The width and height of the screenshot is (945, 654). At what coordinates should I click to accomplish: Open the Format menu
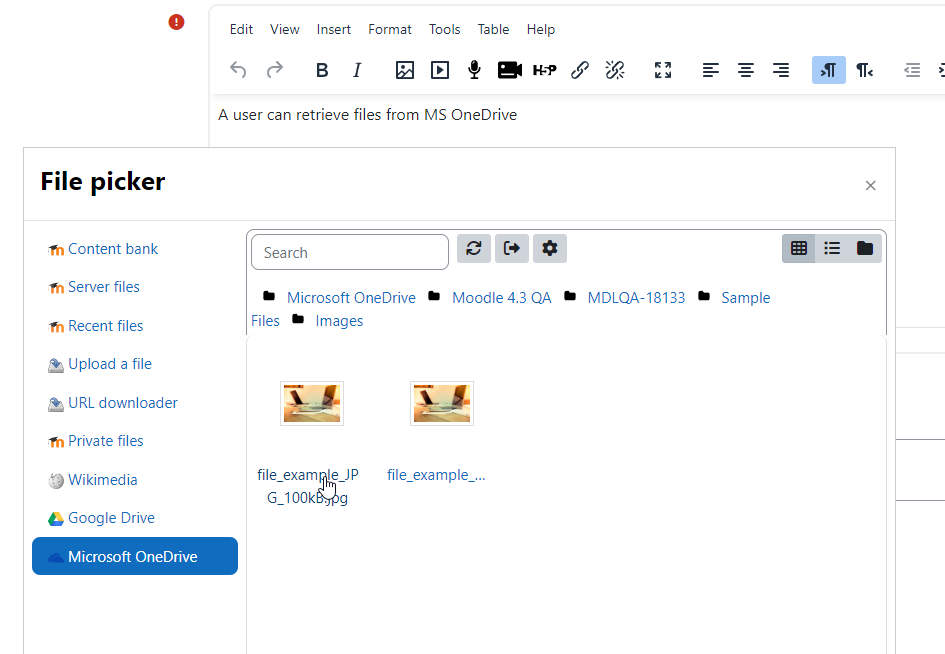tap(390, 30)
